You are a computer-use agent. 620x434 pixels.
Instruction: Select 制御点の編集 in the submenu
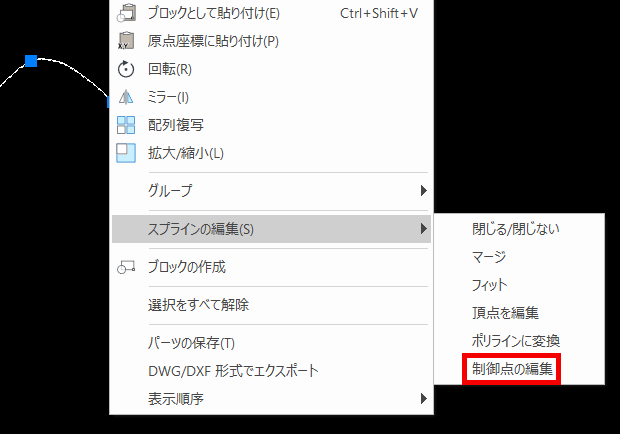click(512, 369)
